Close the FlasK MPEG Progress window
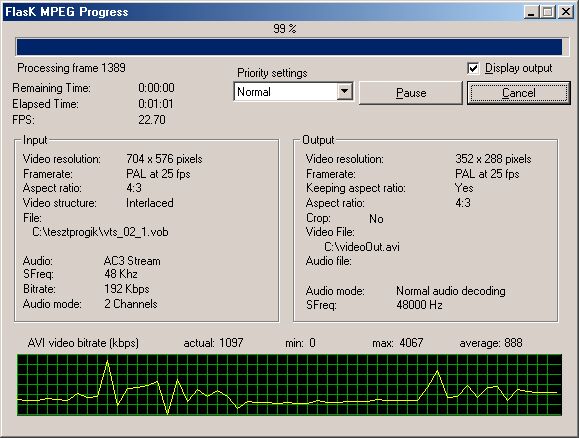The image size is (579, 438). point(565,12)
